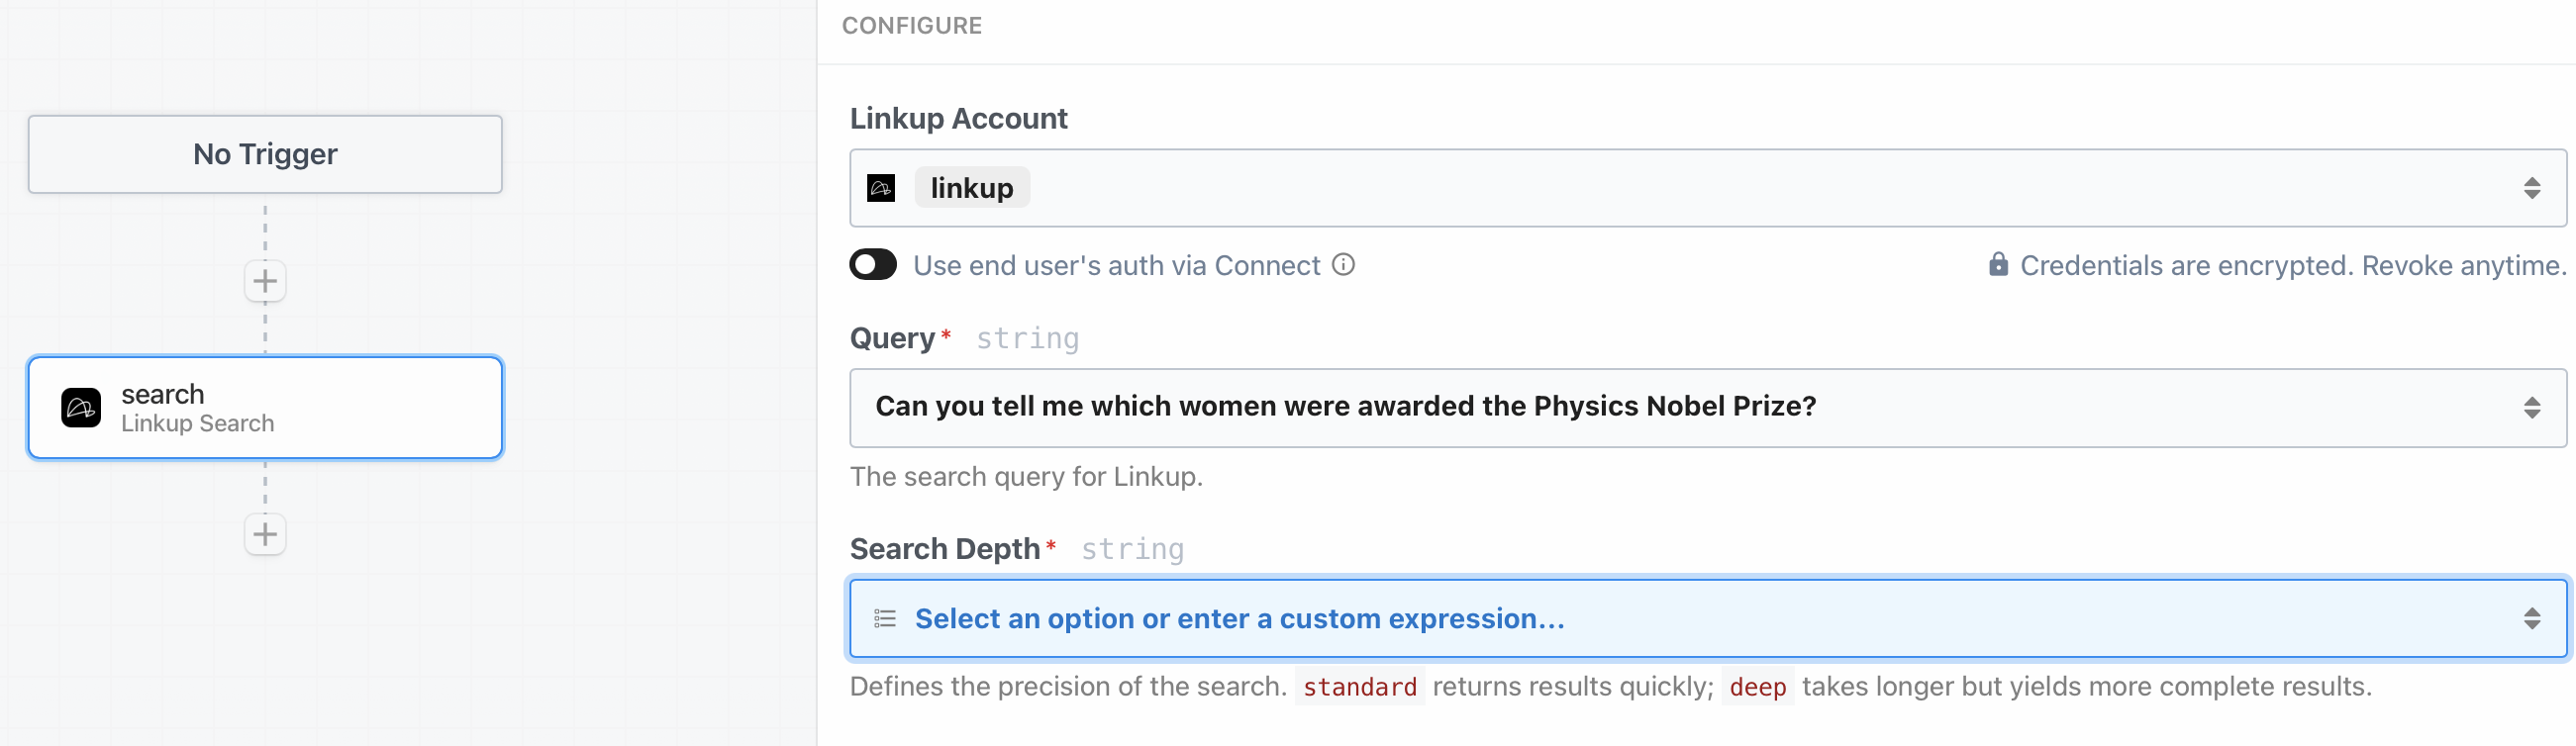
Task: Click info icon next to Connect label
Action: click(x=1344, y=265)
